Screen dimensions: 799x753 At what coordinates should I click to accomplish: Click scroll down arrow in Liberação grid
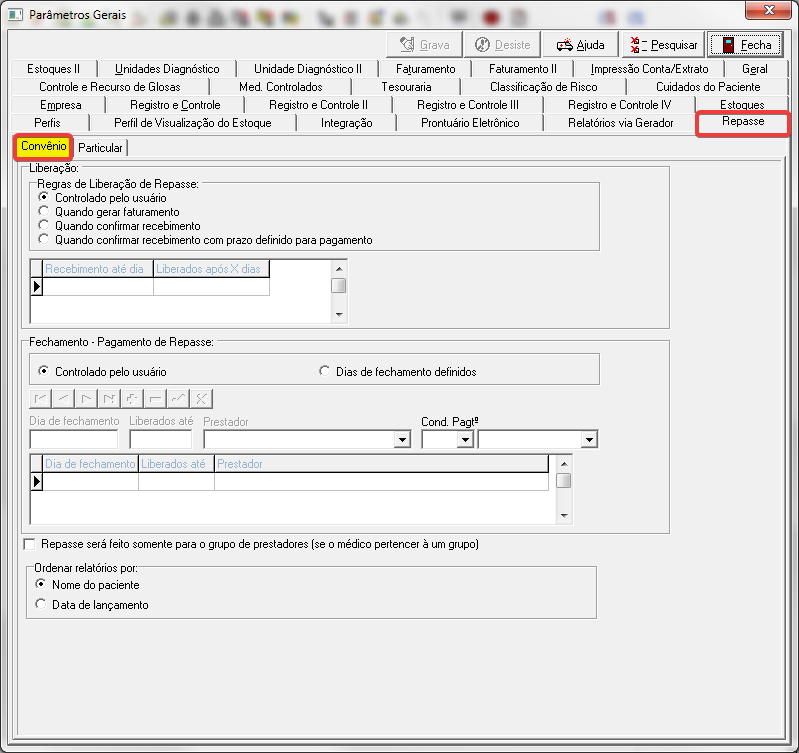339,315
